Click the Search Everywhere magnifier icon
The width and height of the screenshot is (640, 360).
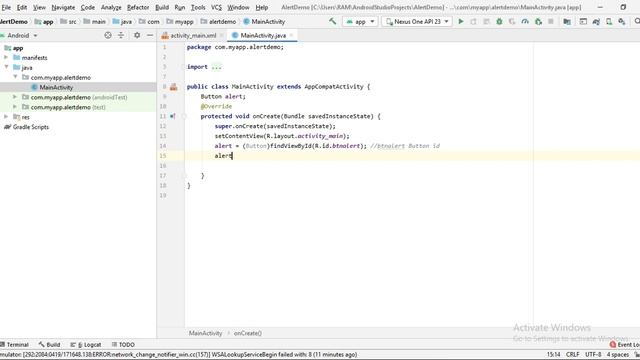click(637, 22)
